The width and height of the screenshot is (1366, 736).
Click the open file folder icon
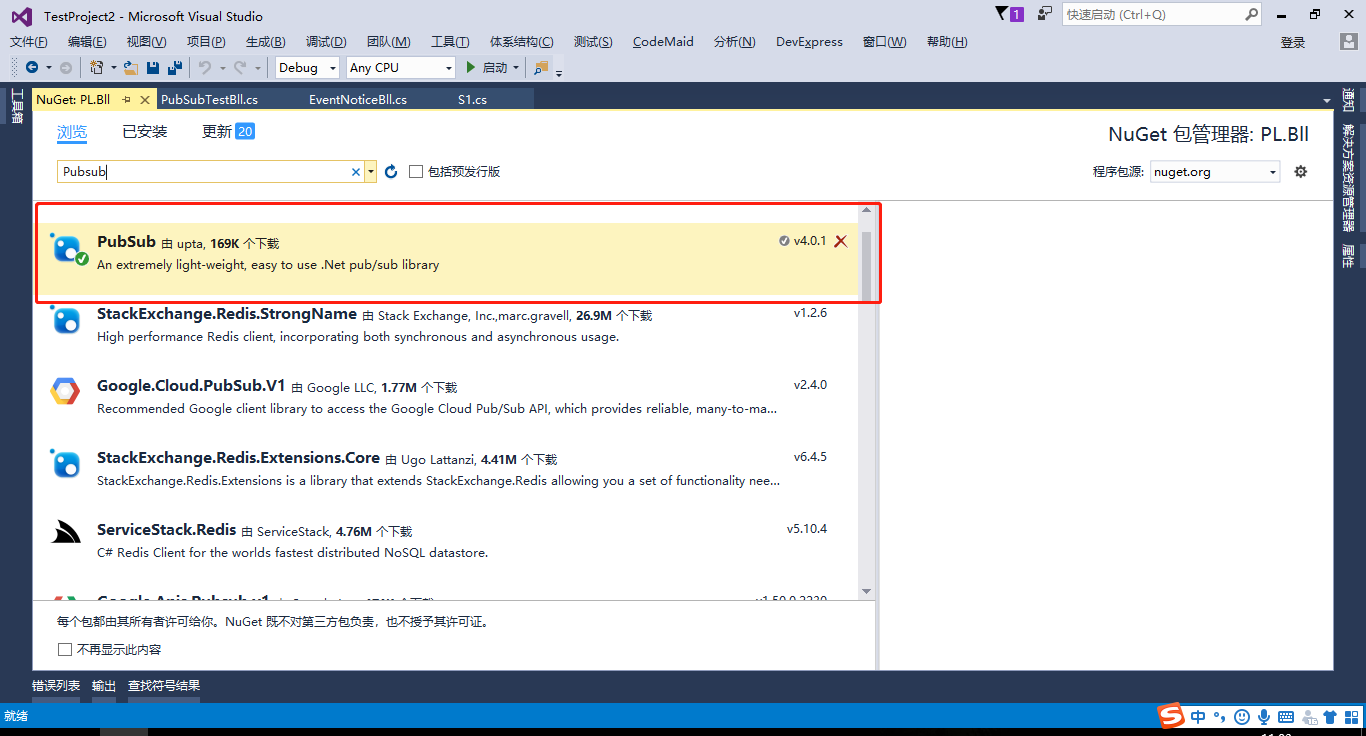coord(130,67)
